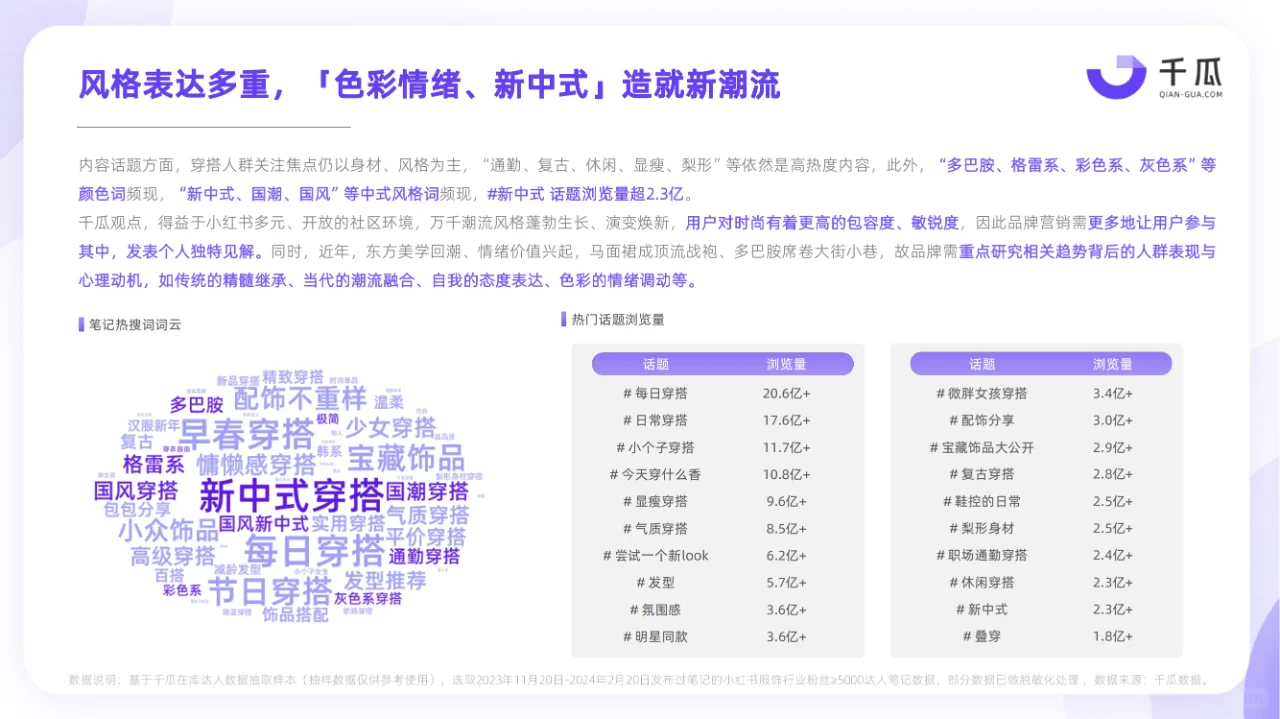Click the 9.6亿+ view count

(786, 501)
